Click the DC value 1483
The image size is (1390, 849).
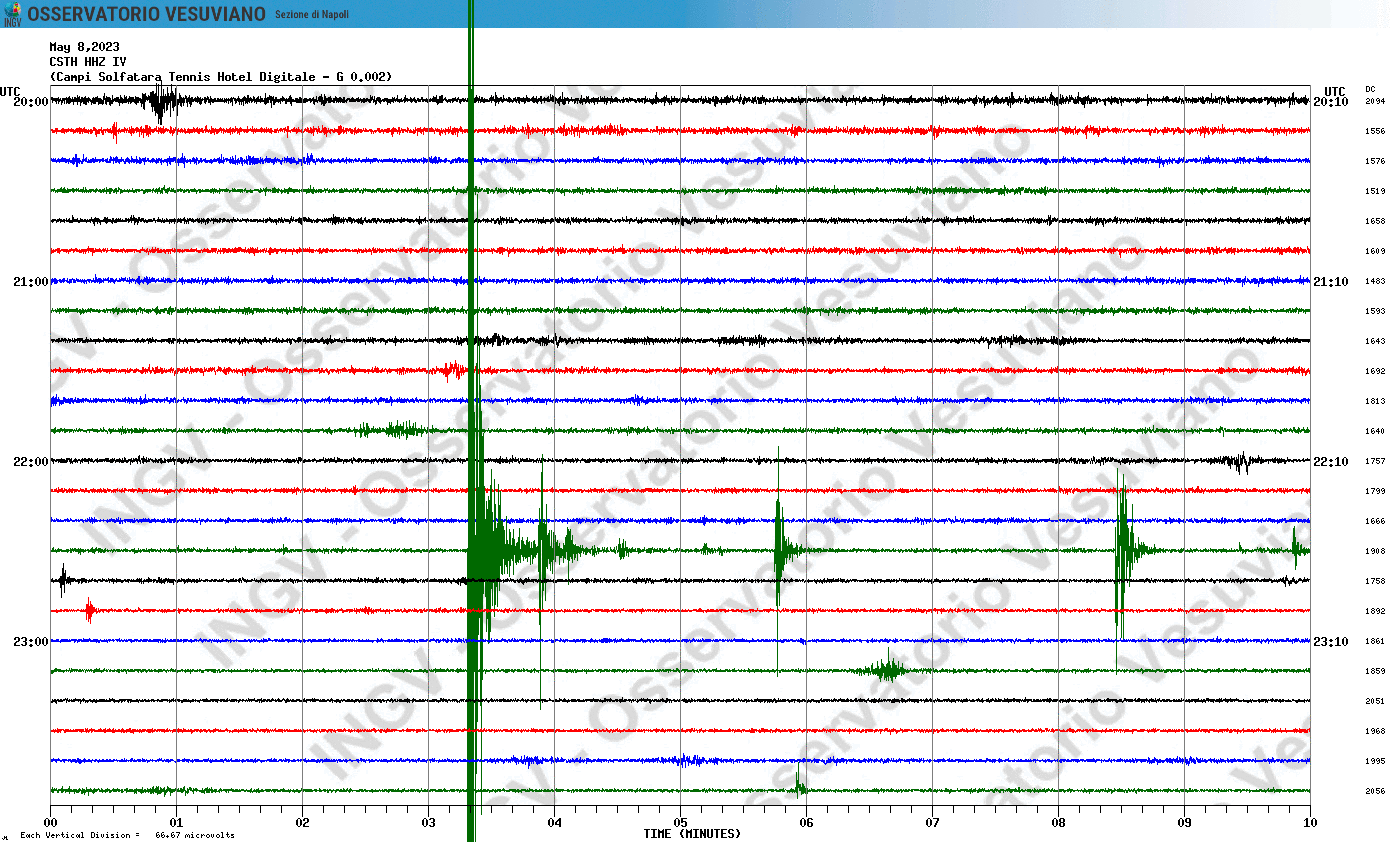(1375, 281)
